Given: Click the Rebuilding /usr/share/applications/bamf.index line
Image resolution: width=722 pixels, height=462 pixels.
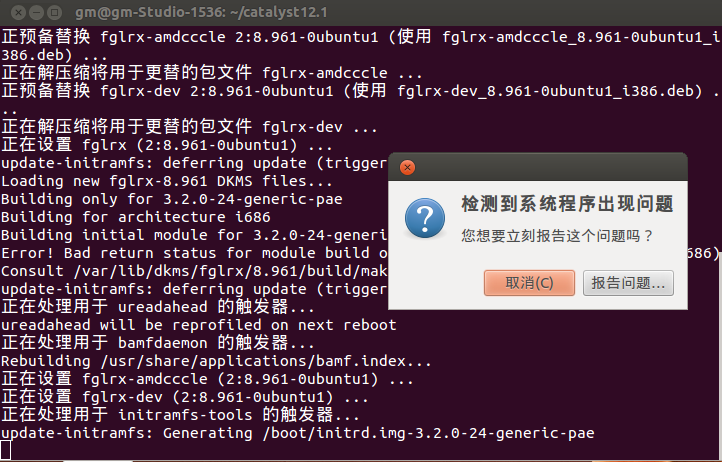Looking at the screenshot, I should point(216,361).
